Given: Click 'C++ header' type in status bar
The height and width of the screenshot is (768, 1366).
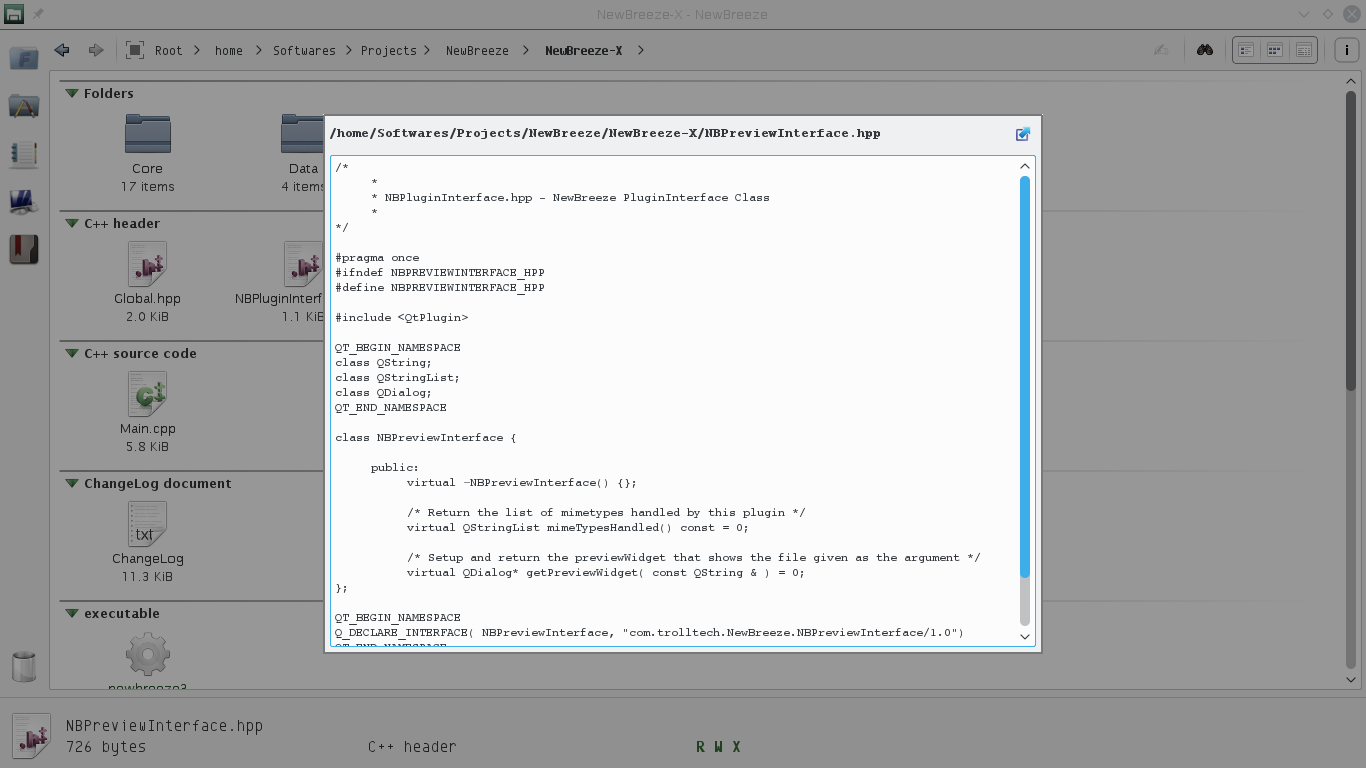Looking at the screenshot, I should 412,747.
